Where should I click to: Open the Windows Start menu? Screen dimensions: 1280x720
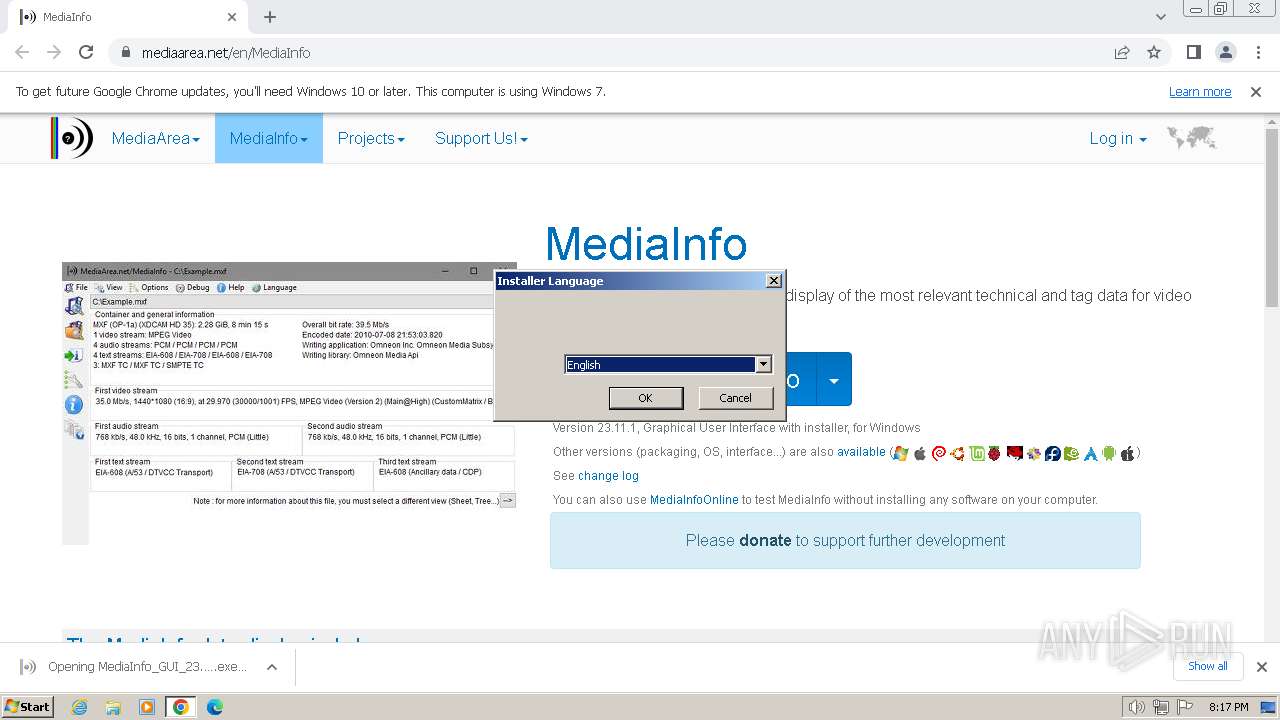click(x=28, y=707)
